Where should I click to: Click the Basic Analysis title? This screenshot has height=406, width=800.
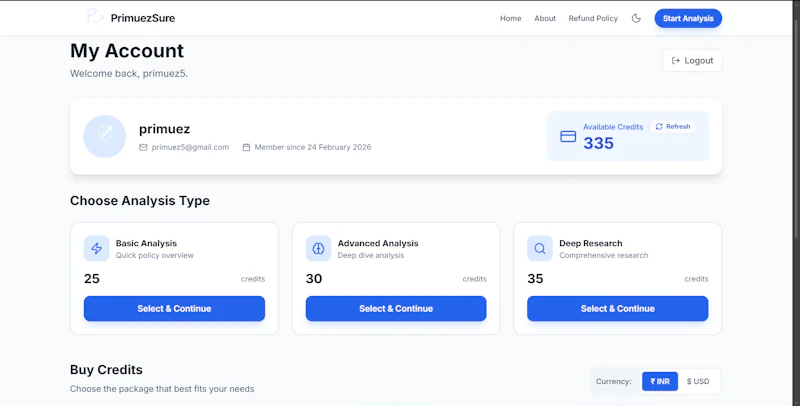pos(146,243)
